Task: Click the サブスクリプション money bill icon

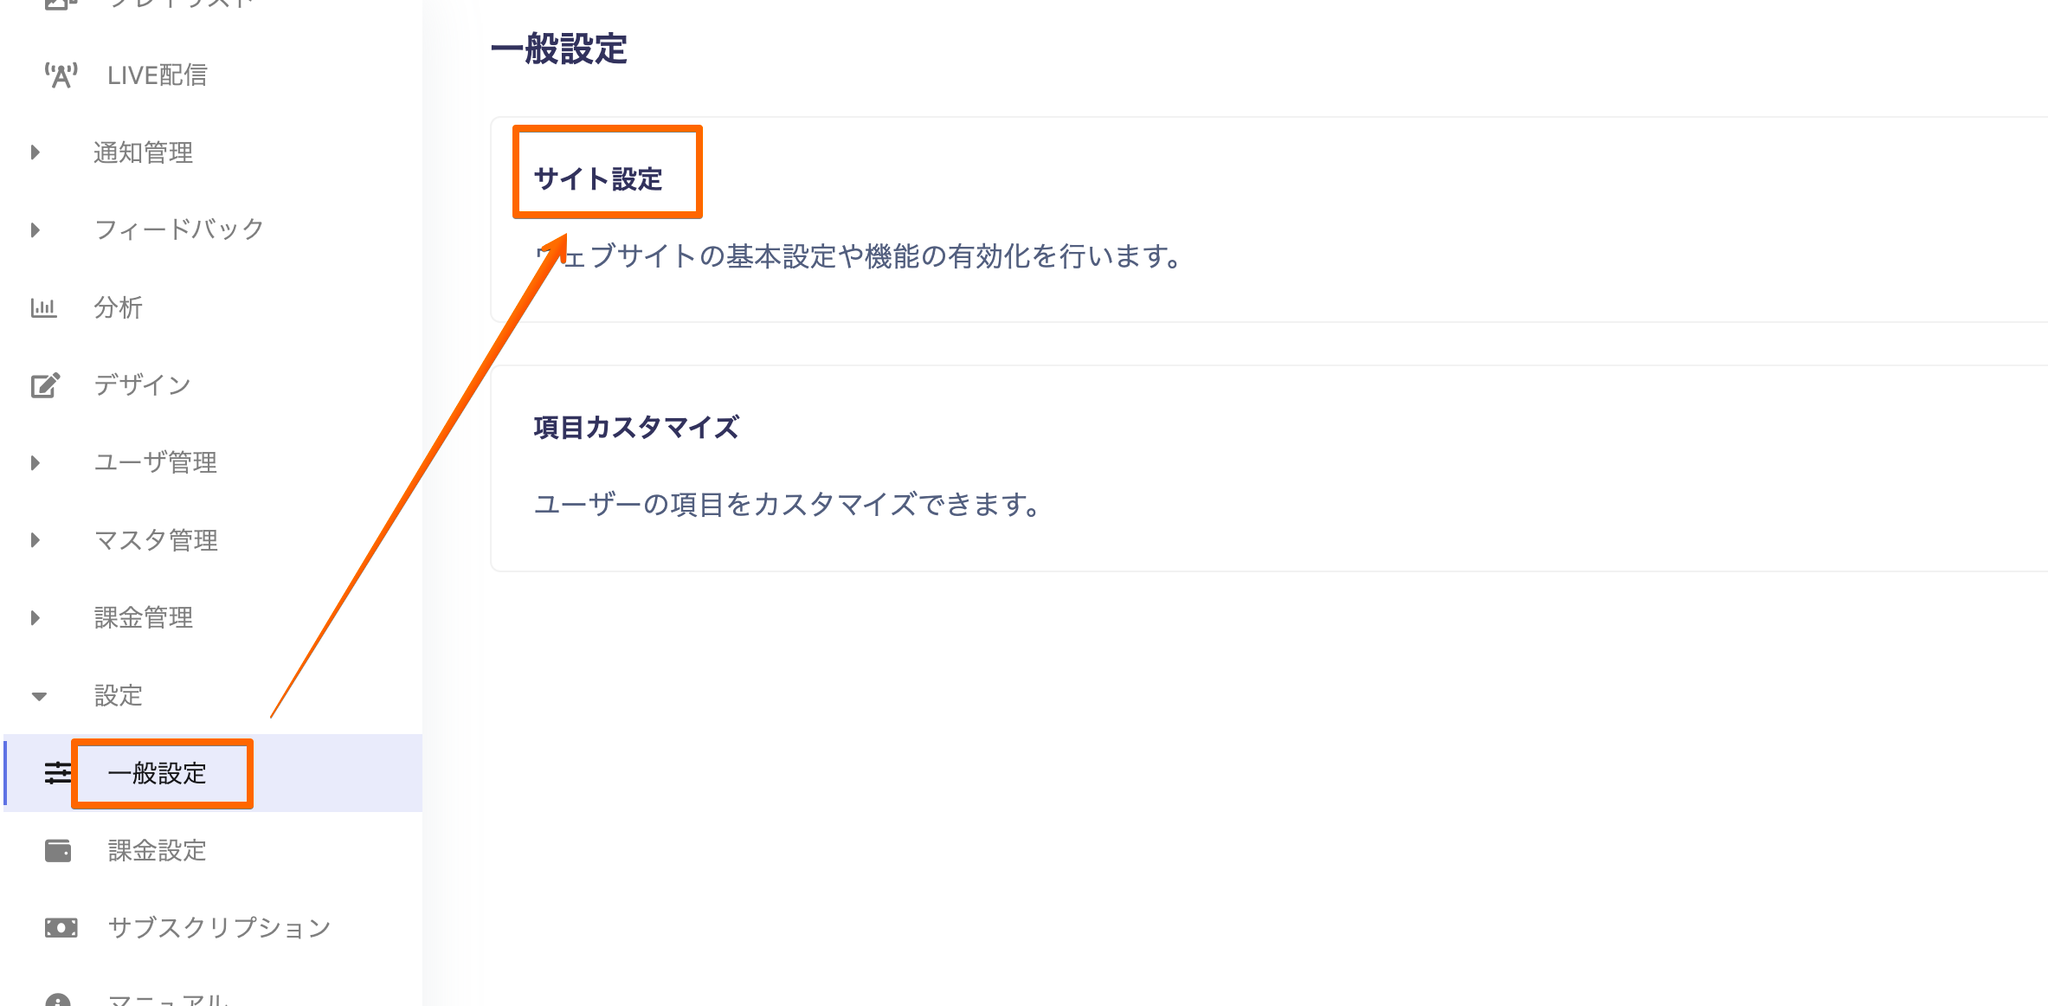Action: [61, 928]
